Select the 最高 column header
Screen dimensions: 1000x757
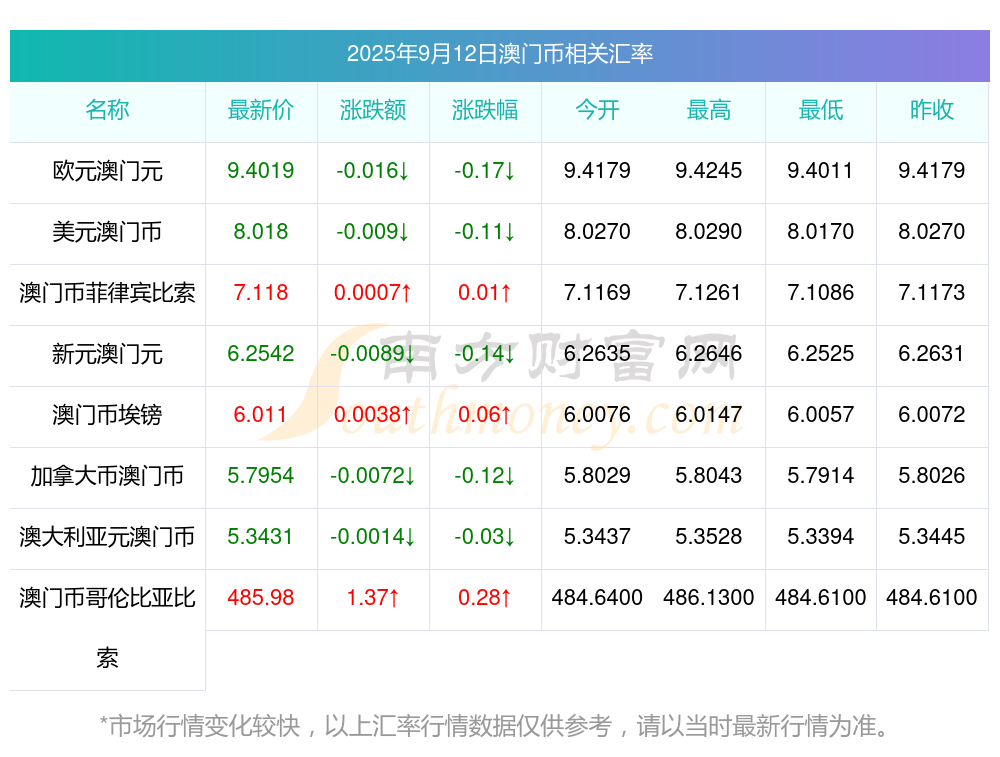[709, 111]
